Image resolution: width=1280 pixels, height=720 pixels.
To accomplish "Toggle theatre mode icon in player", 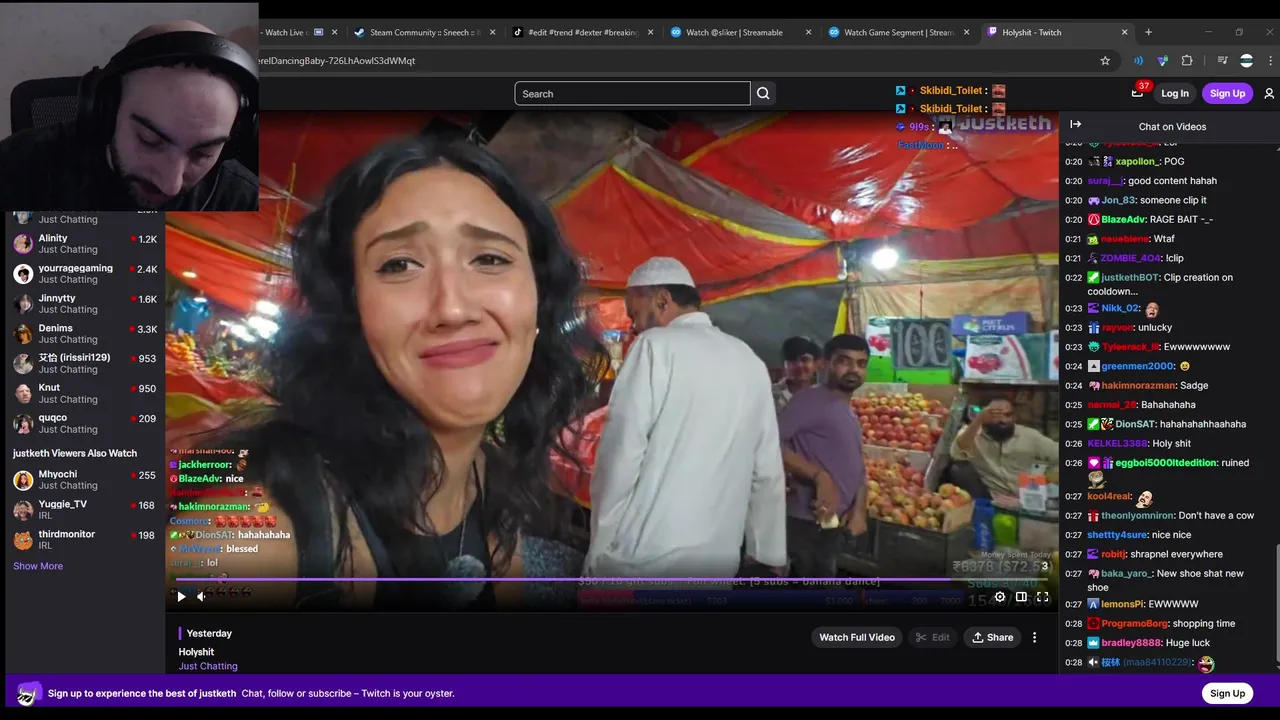I will click(x=1021, y=597).
